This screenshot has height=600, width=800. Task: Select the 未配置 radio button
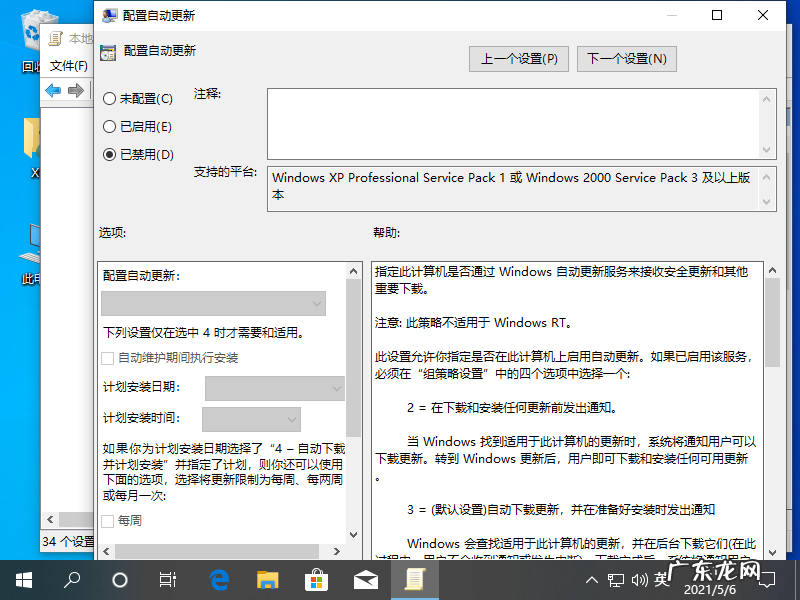[x=110, y=100]
